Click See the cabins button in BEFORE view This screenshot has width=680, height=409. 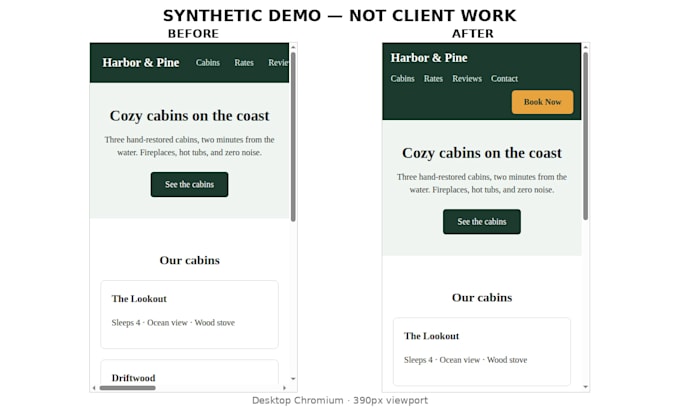pyautogui.click(x=190, y=184)
